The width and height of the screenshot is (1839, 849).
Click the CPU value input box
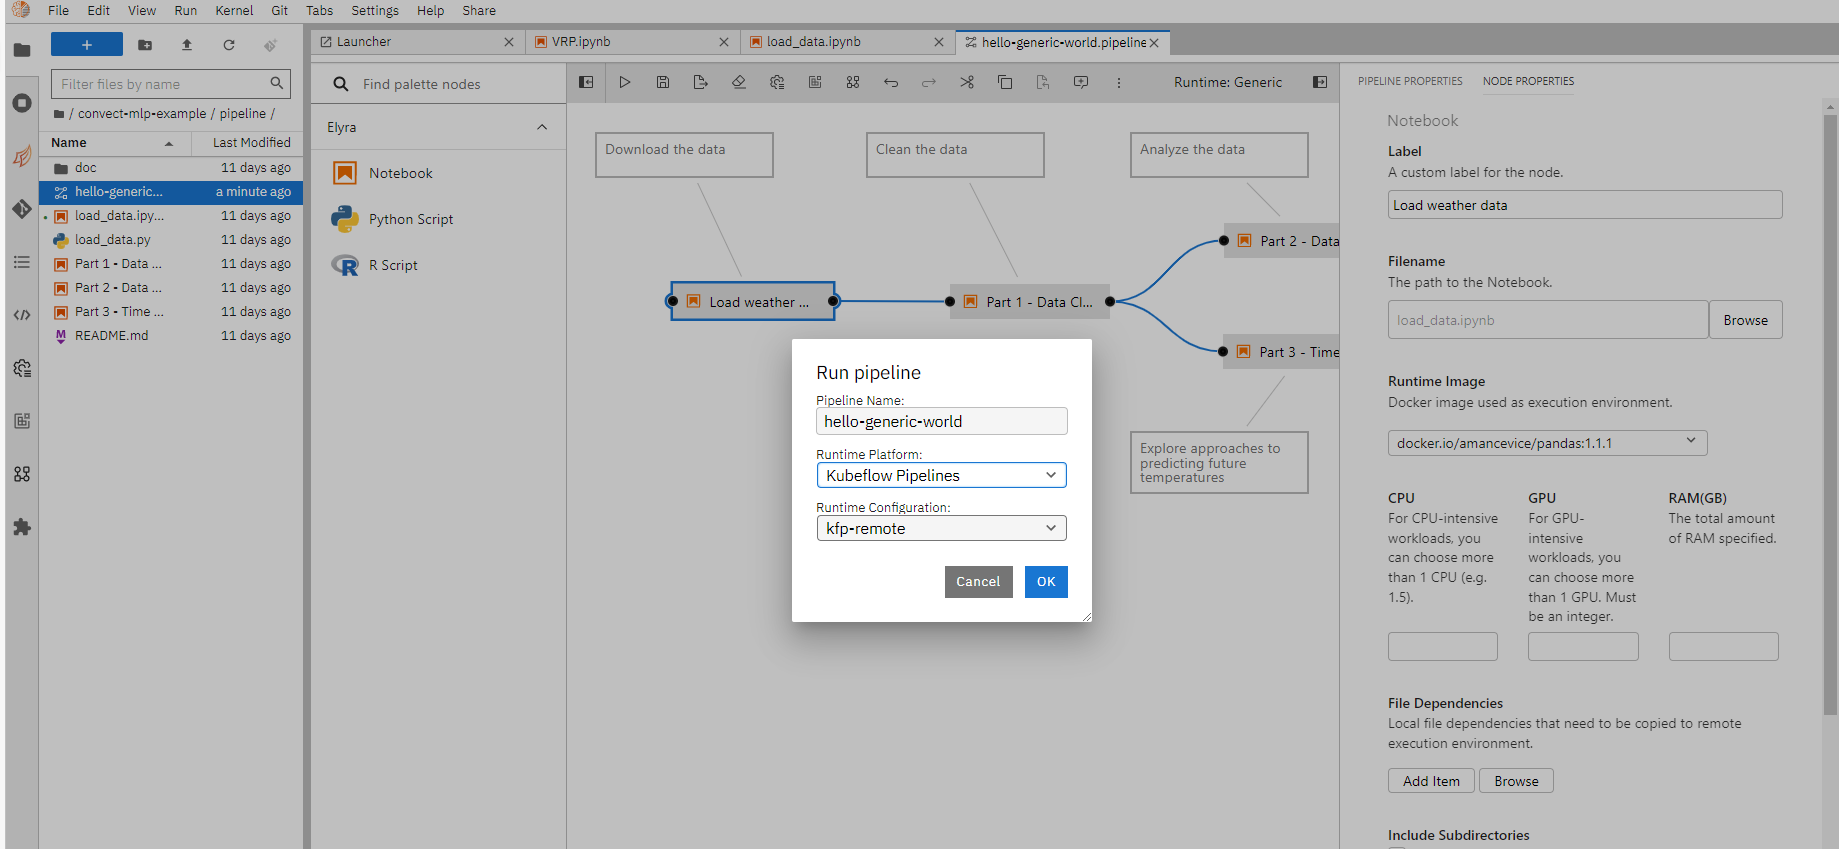pos(1442,646)
